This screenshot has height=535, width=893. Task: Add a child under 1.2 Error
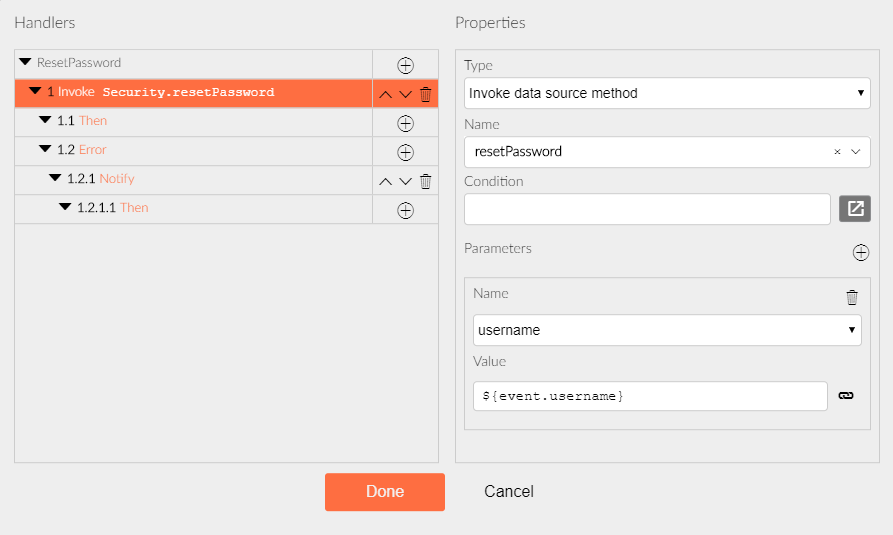point(405,153)
